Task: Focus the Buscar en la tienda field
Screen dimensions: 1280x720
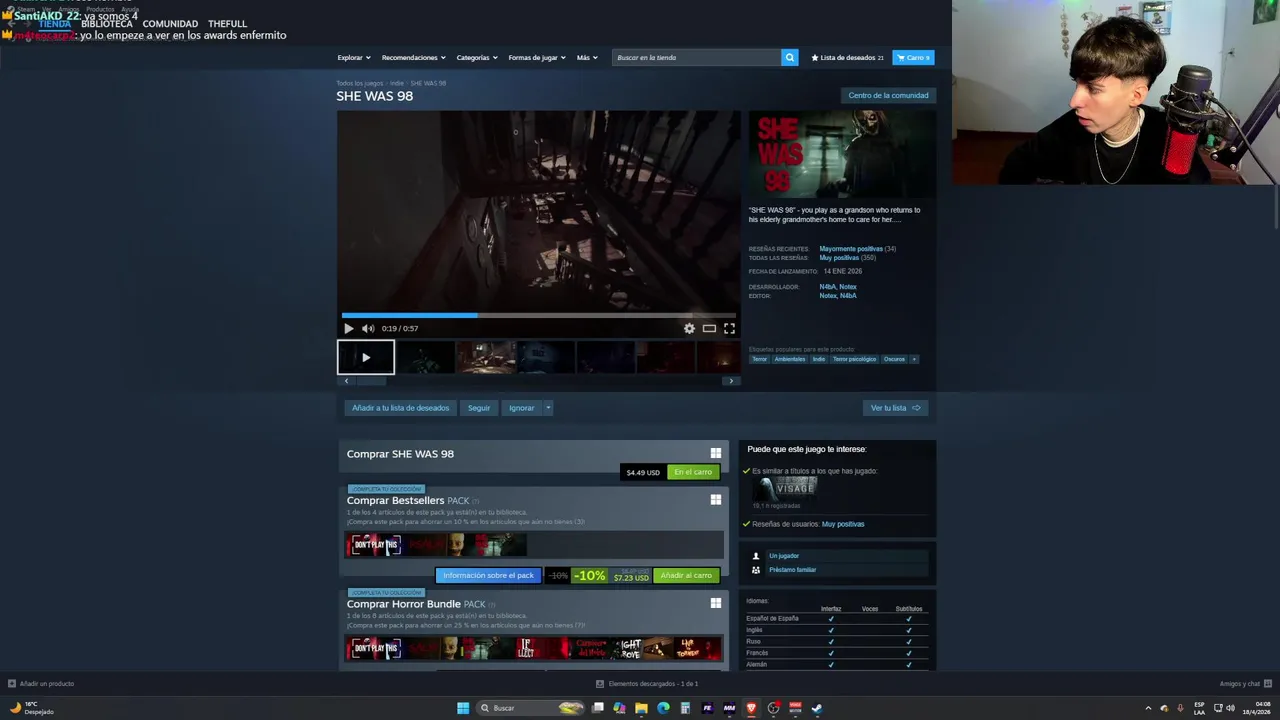Action: pos(696,58)
